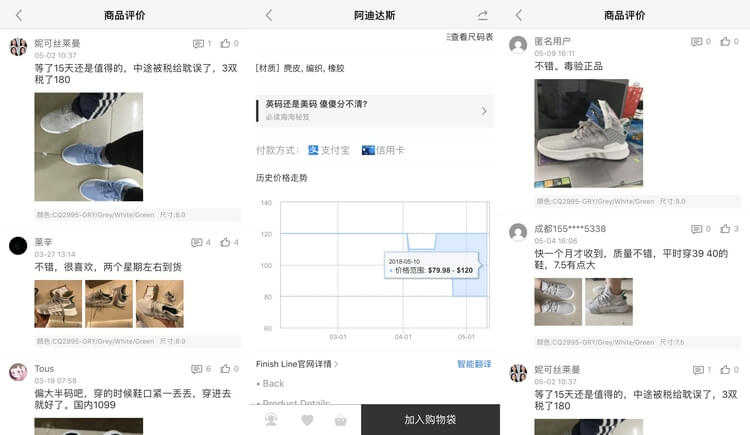Tap 智能翻译 link

[474, 364]
